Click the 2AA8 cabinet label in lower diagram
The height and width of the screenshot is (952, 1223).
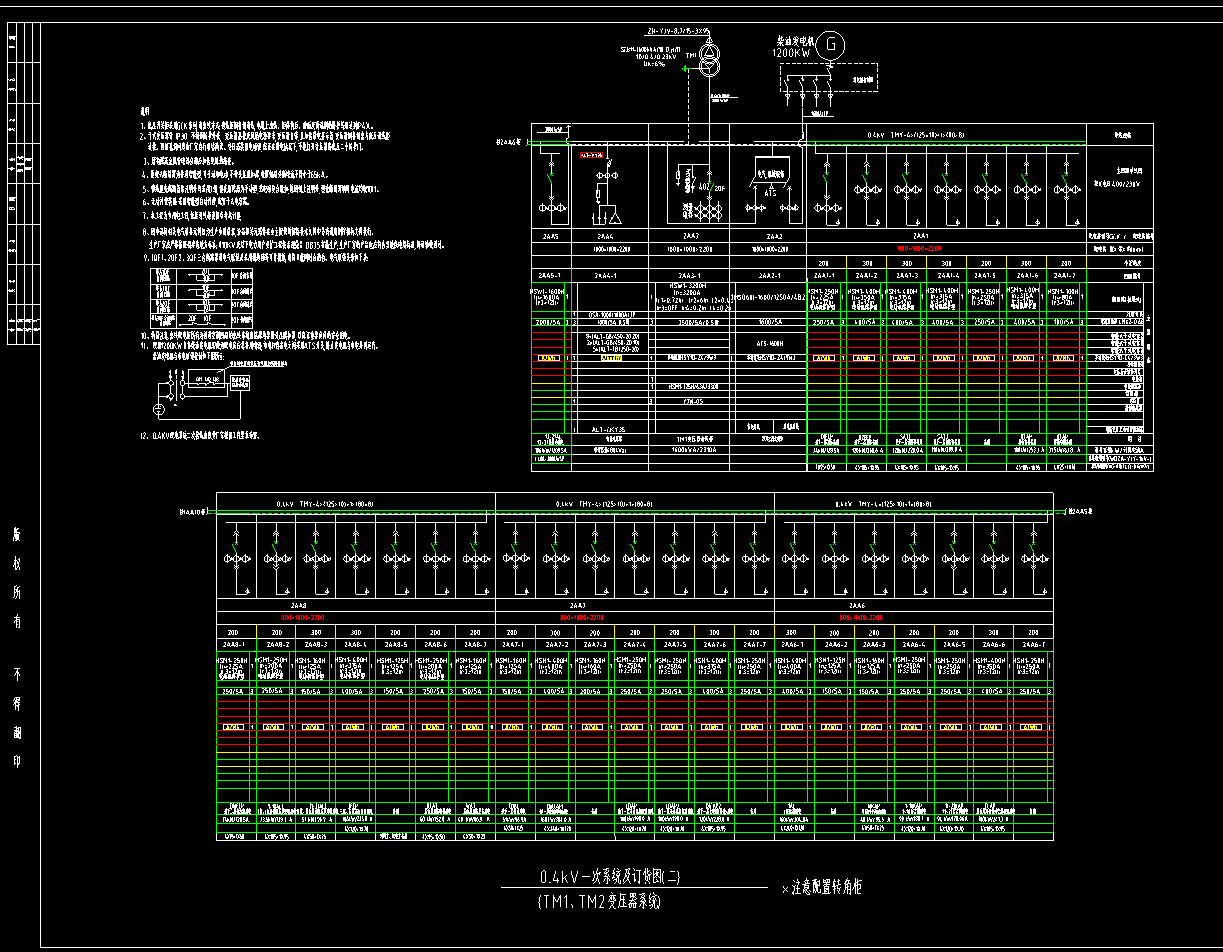pyautogui.click(x=298, y=606)
